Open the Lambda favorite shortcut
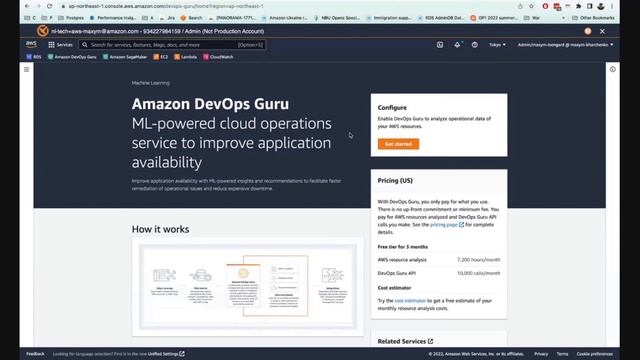 pyautogui.click(x=186, y=57)
